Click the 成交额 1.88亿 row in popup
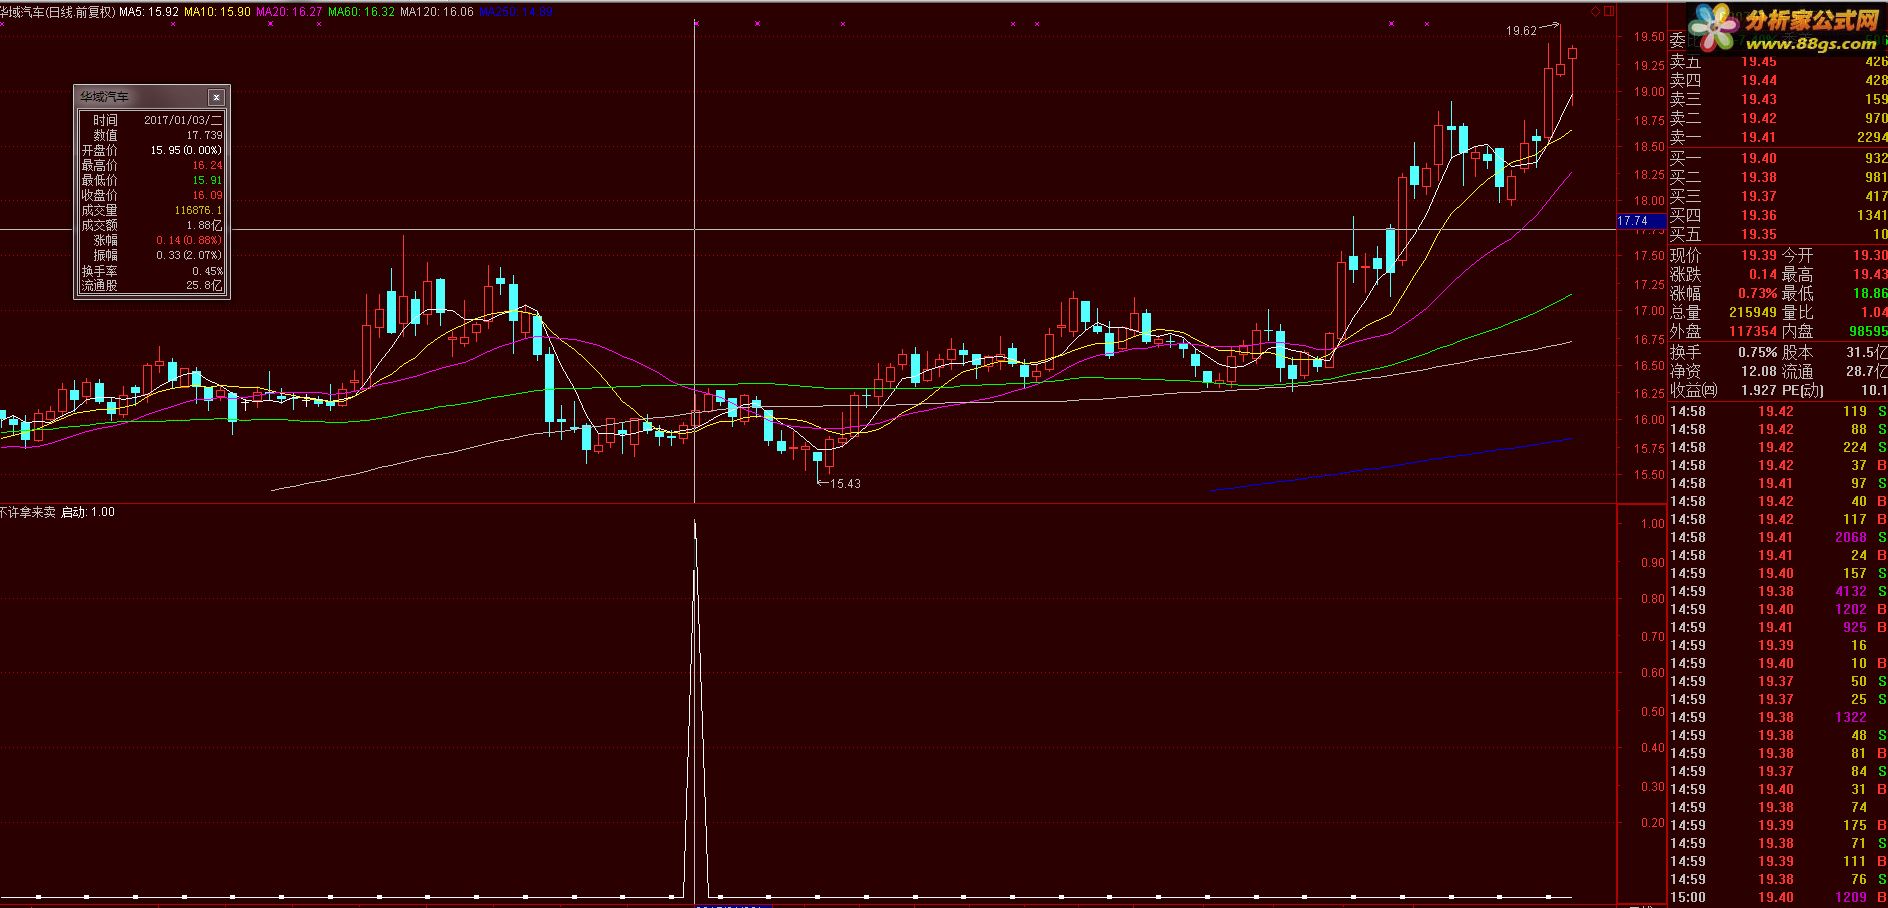The height and width of the screenshot is (908, 1888). (x=152, y=225)
